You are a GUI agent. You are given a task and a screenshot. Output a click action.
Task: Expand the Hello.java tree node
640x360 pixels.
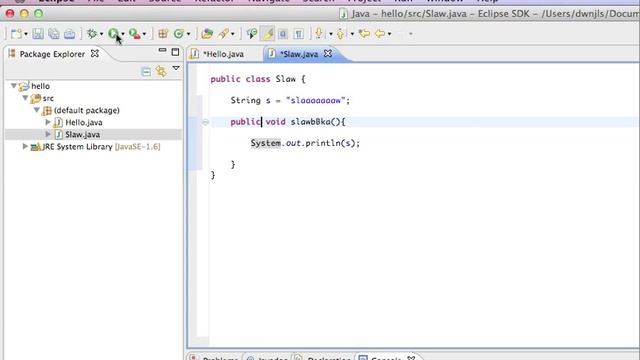pyautogui.click(x=48, y=122)
